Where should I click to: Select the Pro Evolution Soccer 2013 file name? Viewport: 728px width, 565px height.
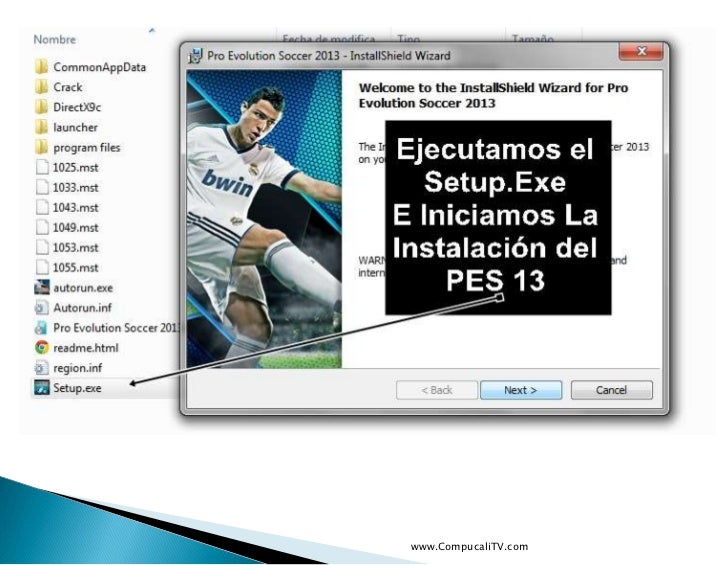coord(116,328)
